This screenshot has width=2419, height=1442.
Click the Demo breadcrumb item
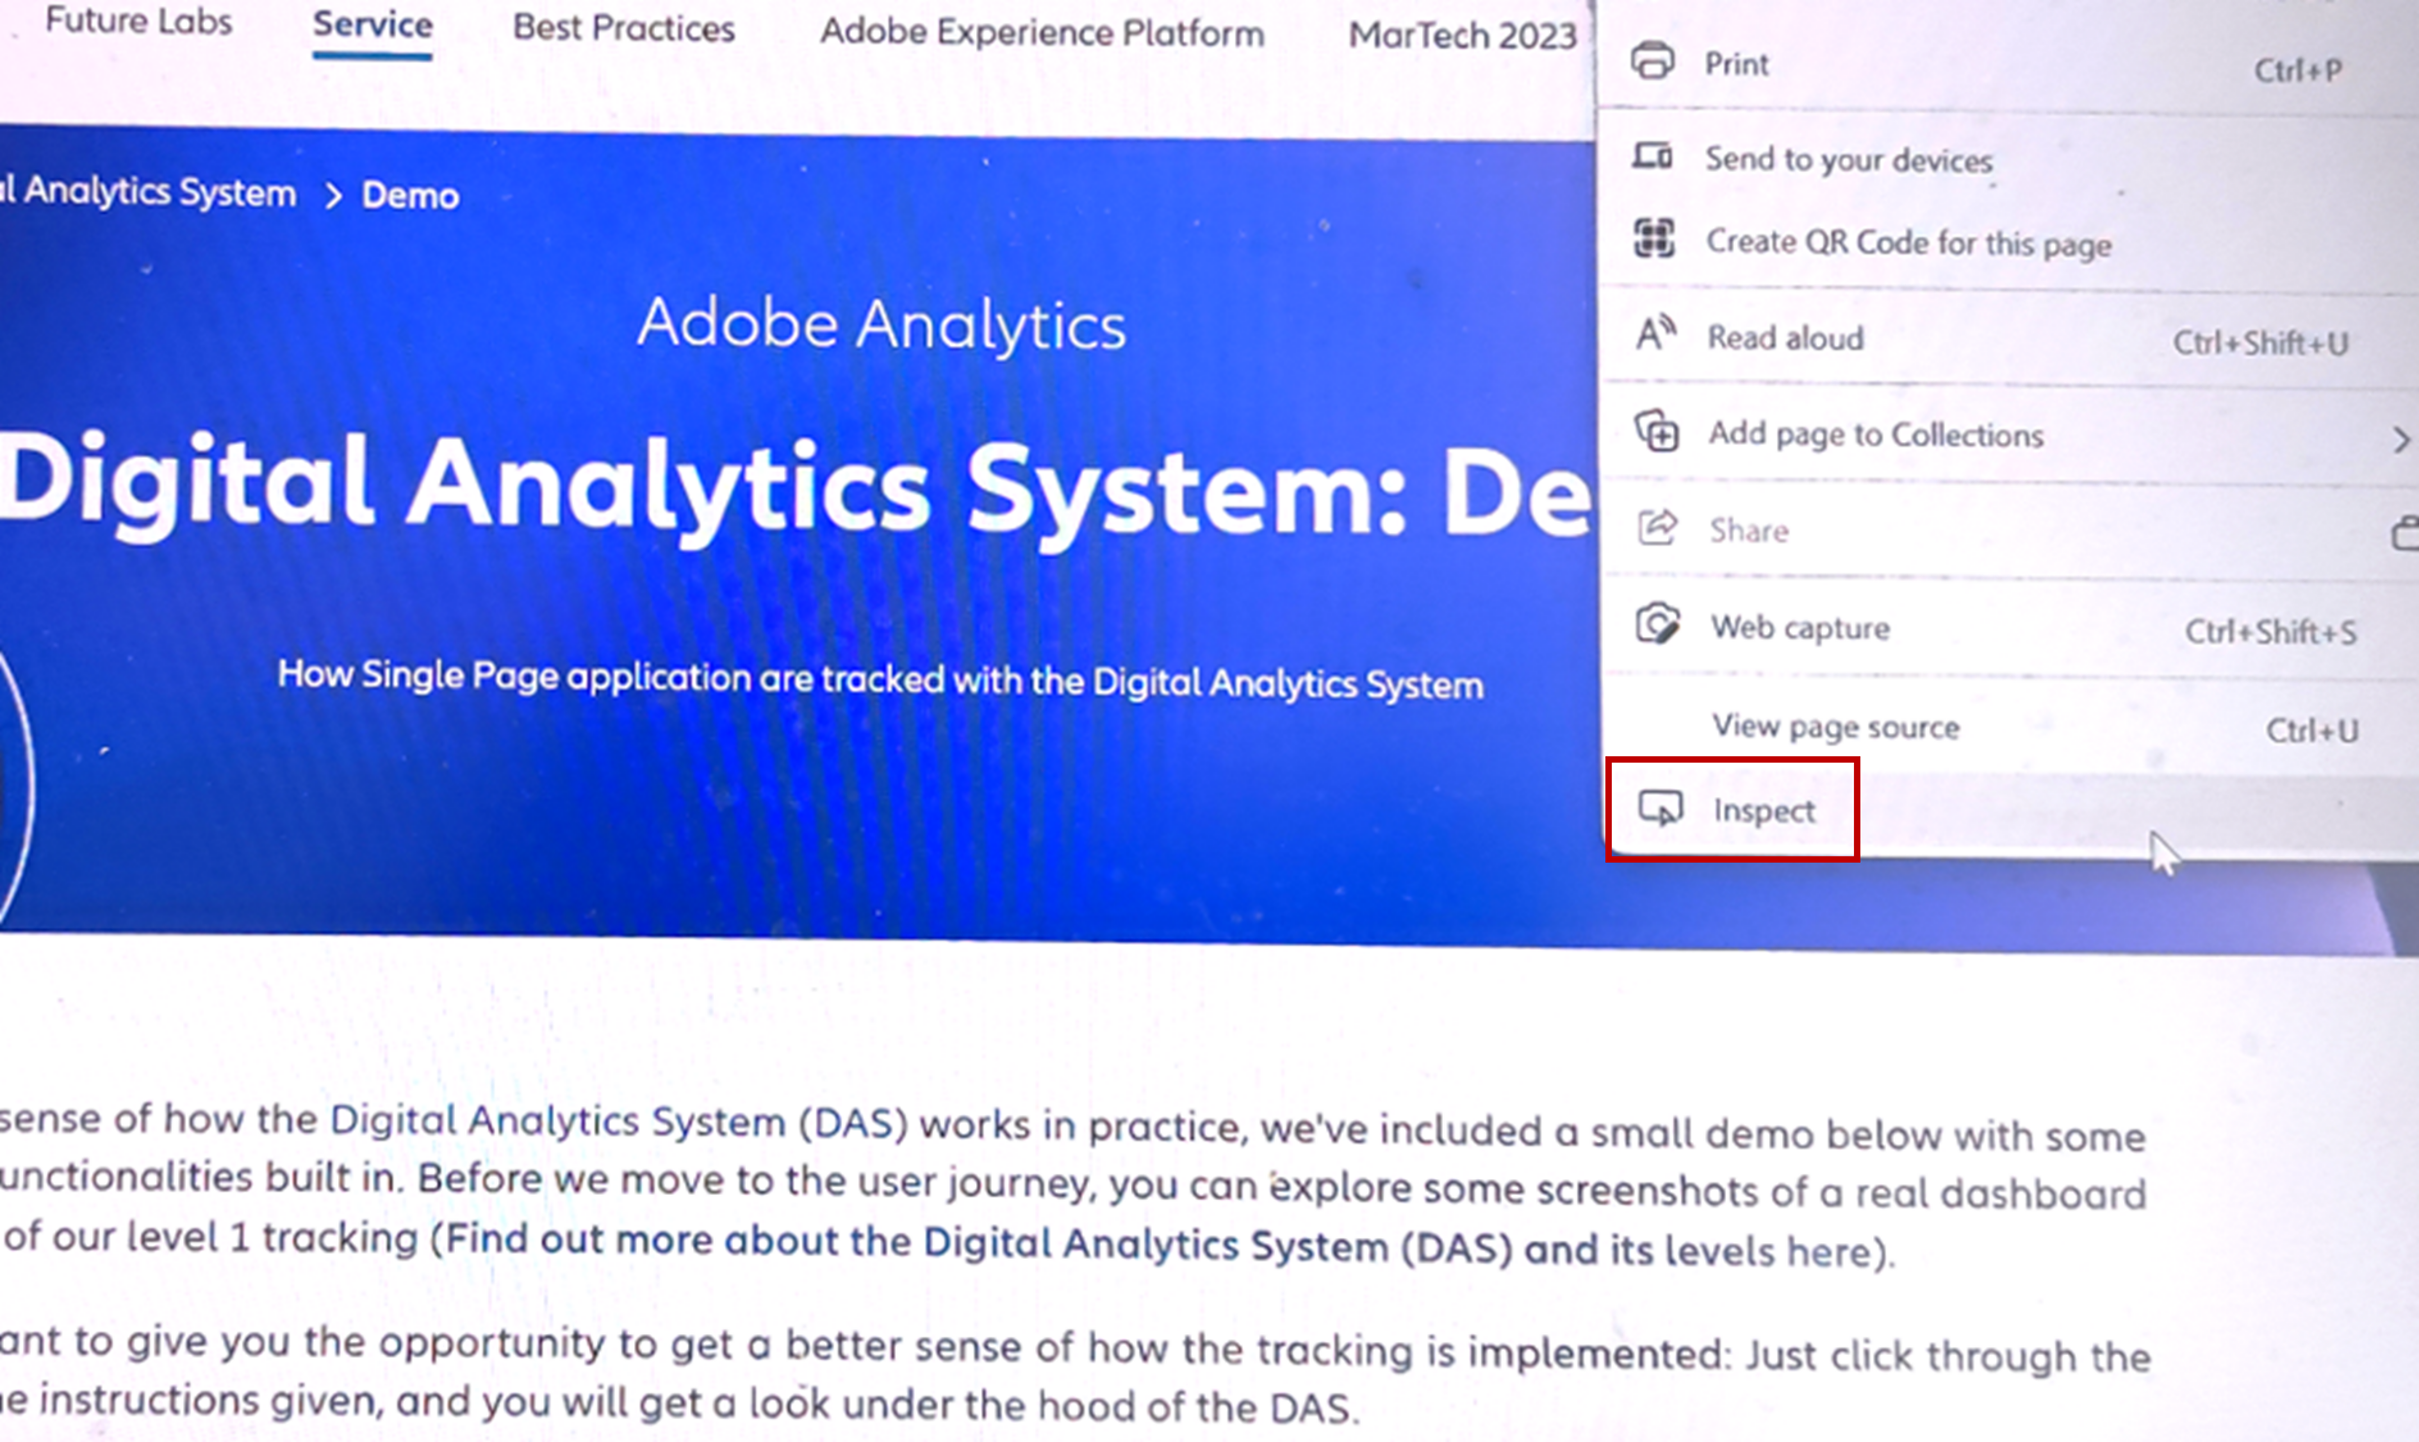tap(410, 195)
